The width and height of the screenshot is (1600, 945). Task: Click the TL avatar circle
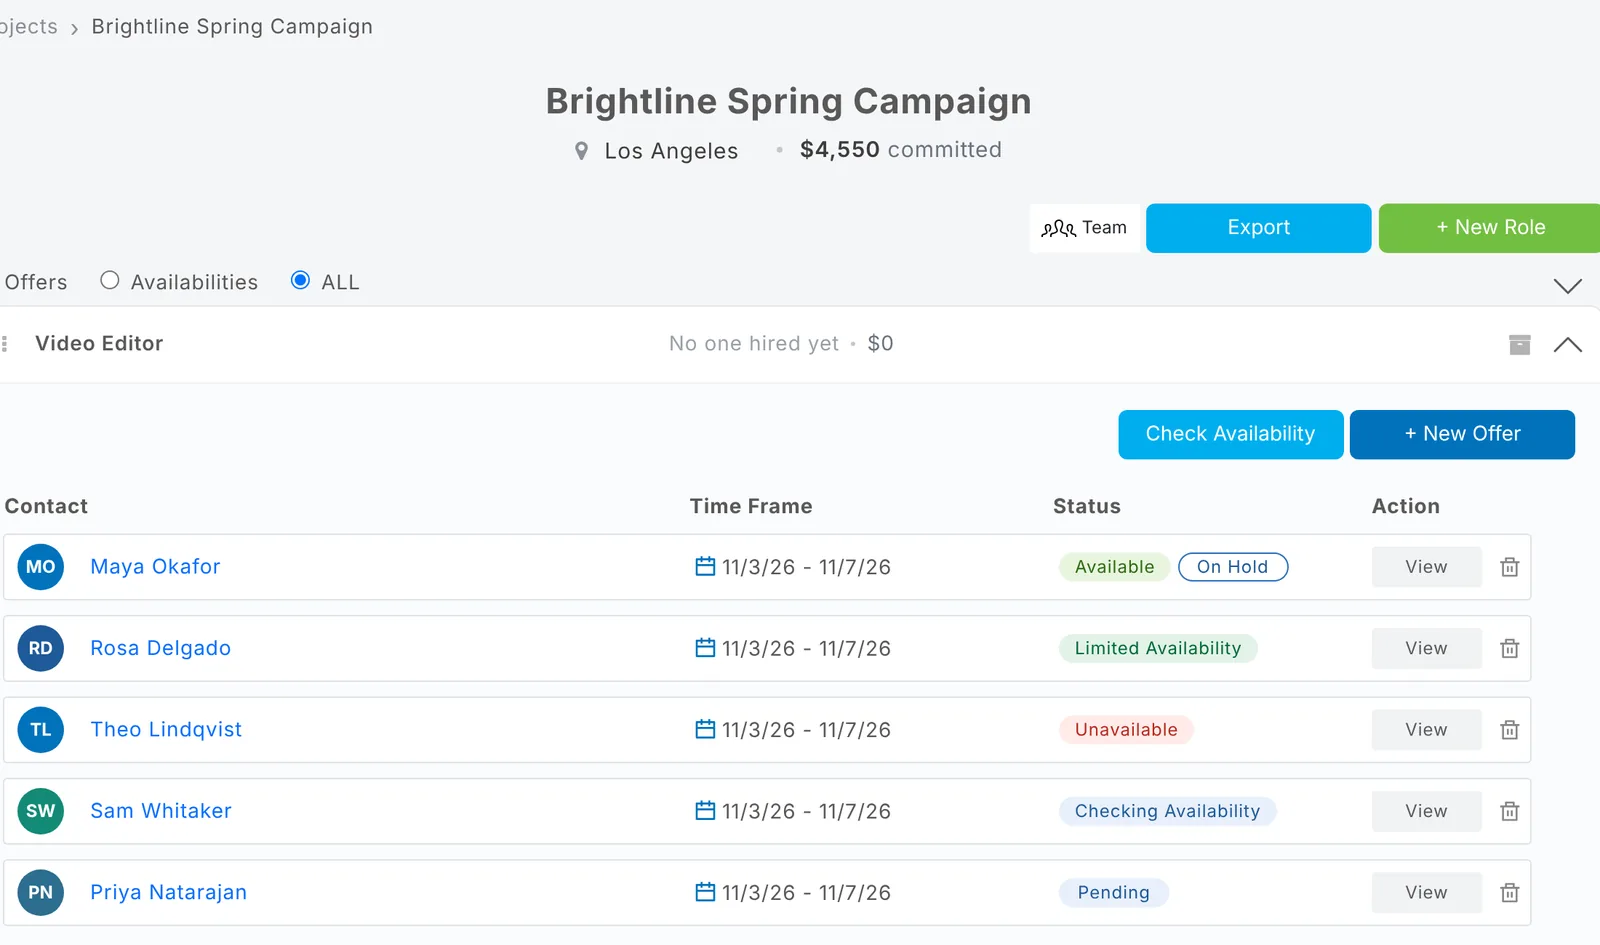41,730
